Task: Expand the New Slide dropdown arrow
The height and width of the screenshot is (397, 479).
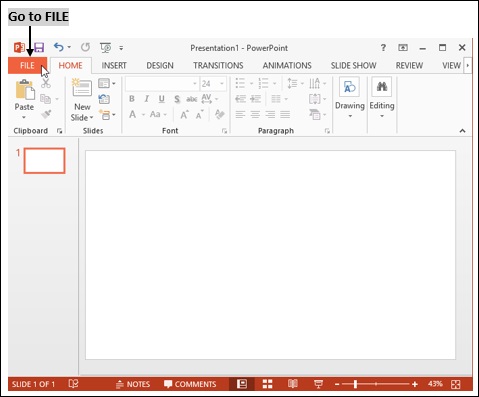Action: (91, 118)
